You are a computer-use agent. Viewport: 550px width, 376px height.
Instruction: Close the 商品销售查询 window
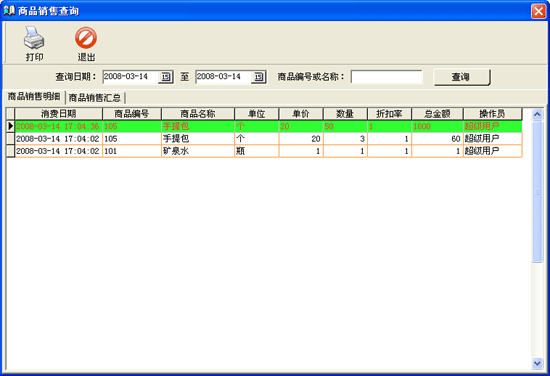(x=538, y=11)
